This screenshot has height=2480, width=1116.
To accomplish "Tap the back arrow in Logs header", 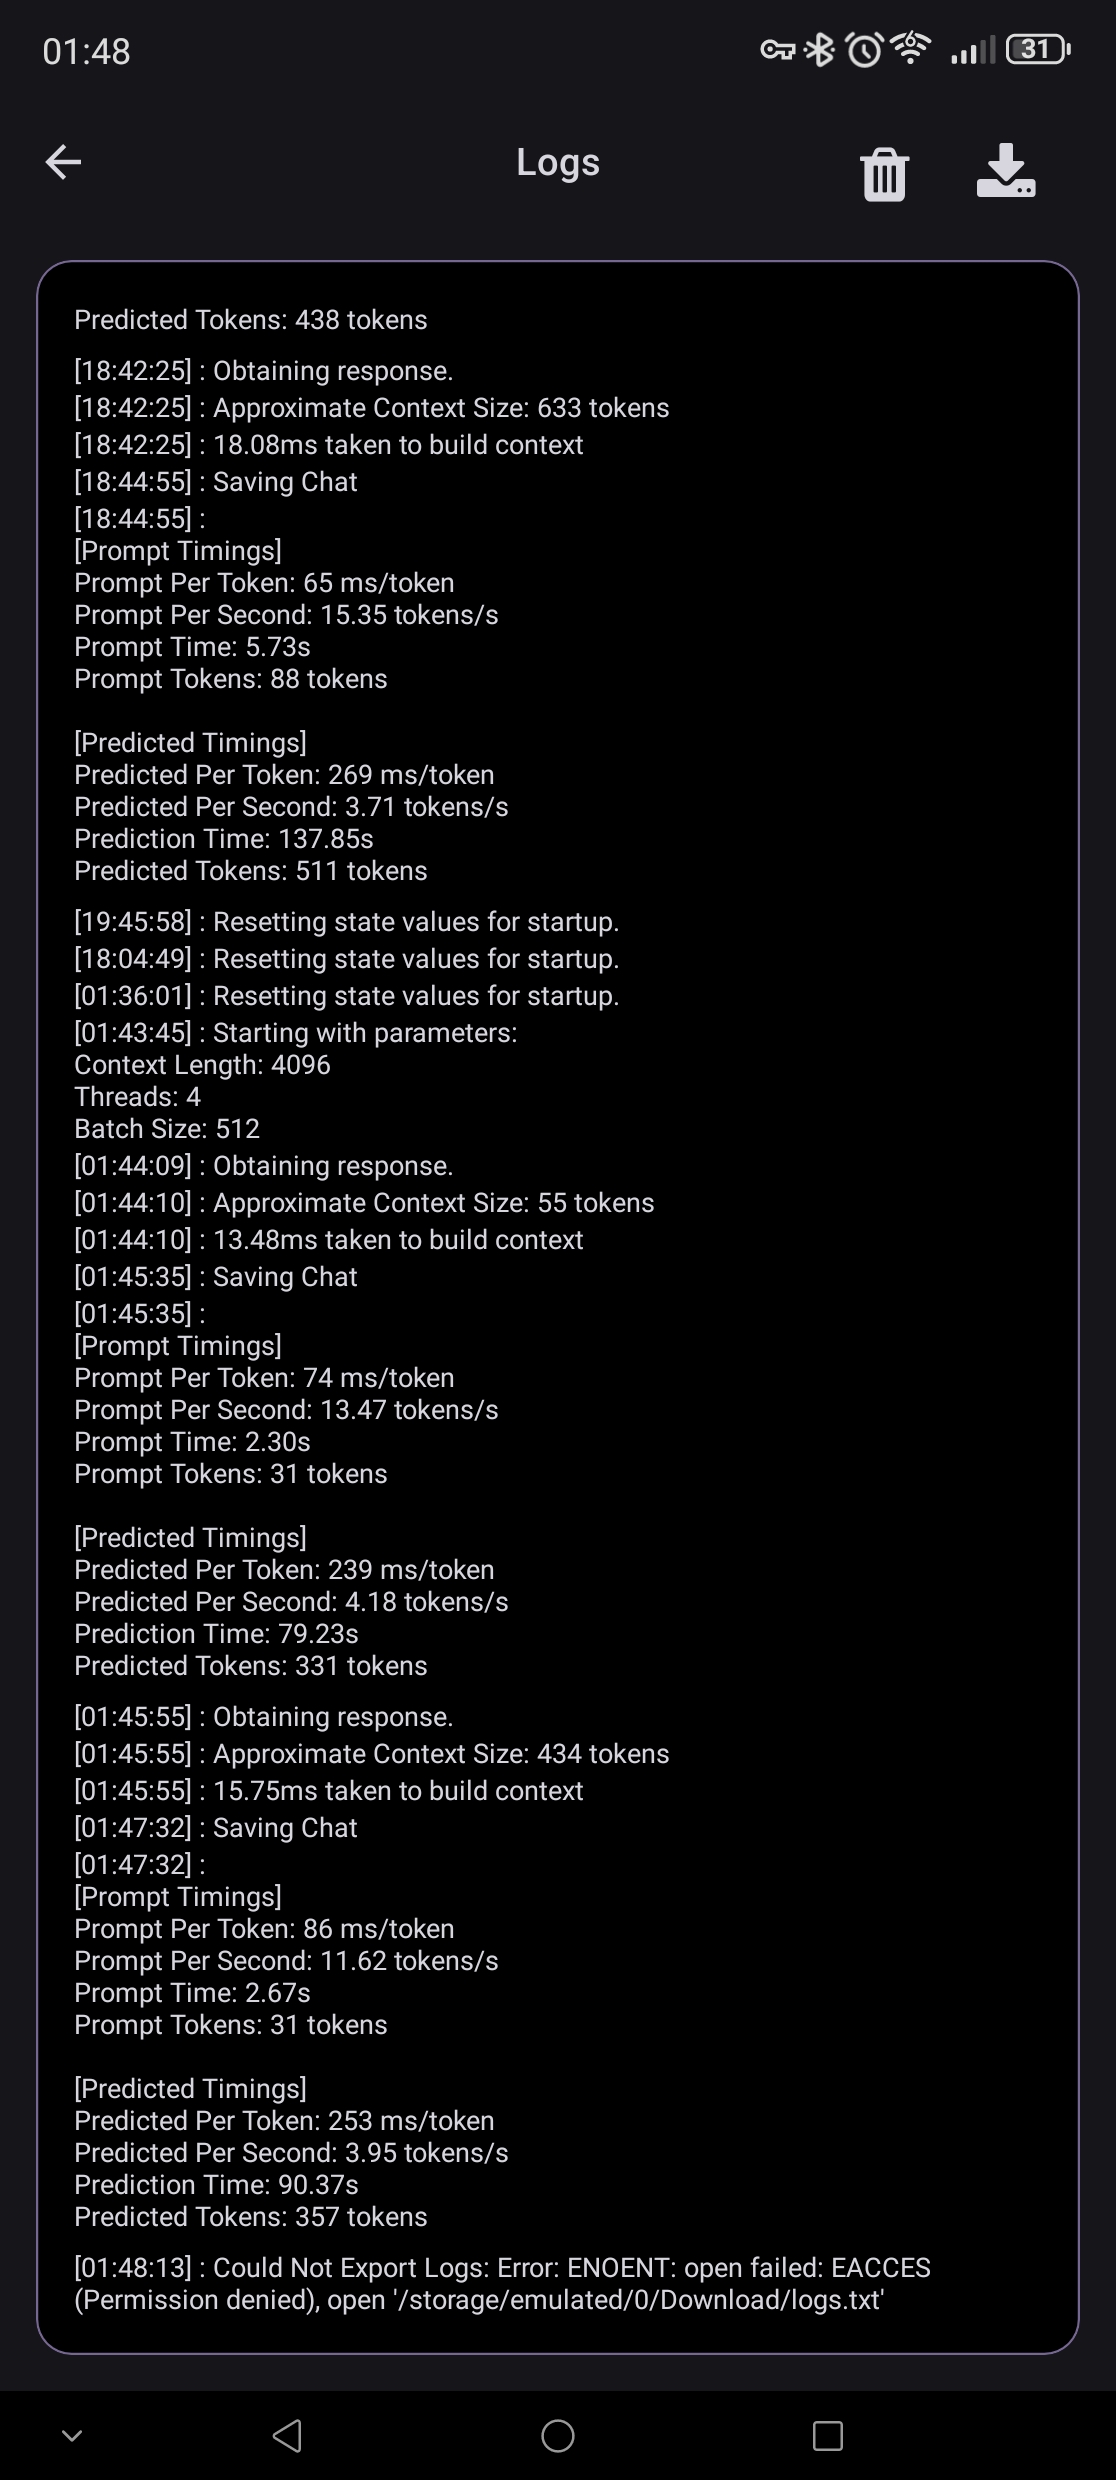I will pos(63,162).
